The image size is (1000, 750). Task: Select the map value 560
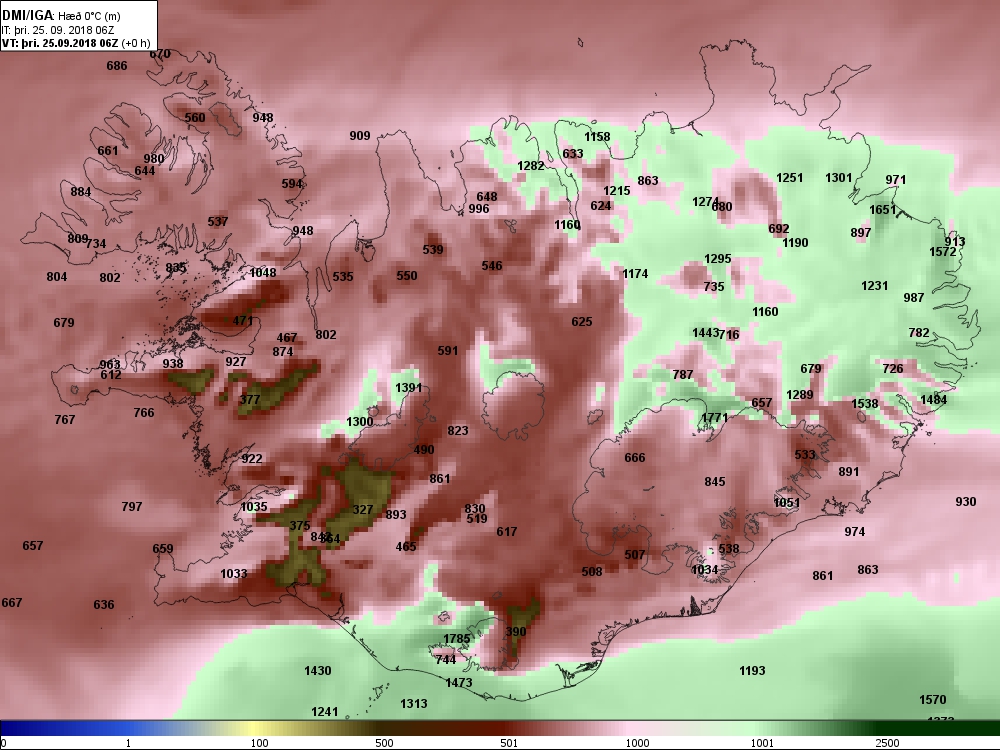(x=195, y=117)
